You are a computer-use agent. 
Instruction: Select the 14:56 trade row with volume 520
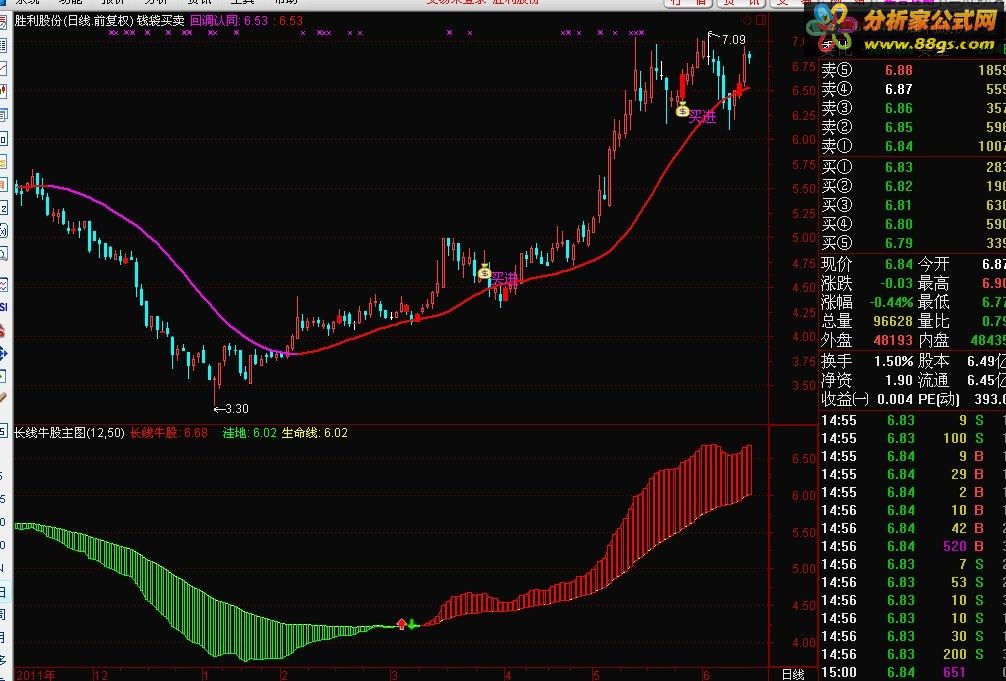coord(913,546)
